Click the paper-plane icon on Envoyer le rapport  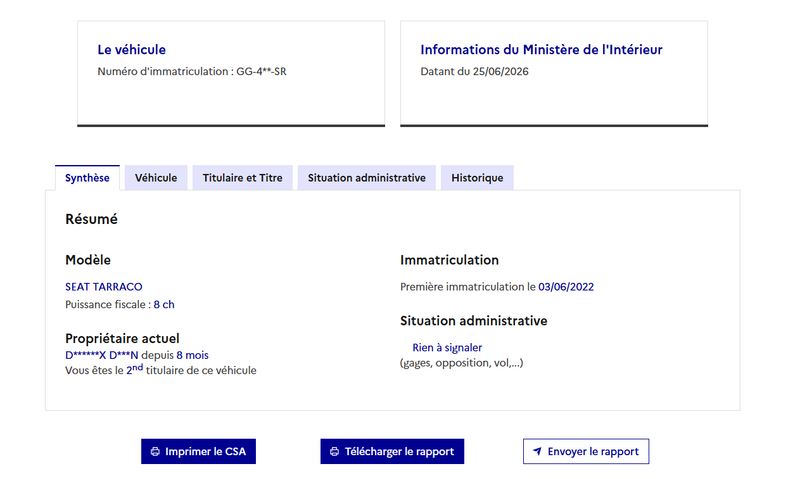click(x=537, y=451)
